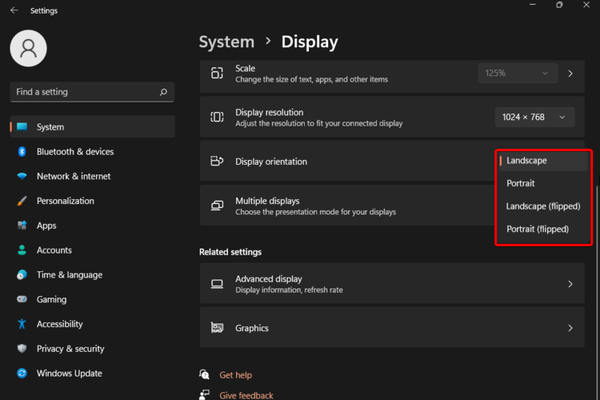Open the Accessibility settings

[x=92, y=324]
